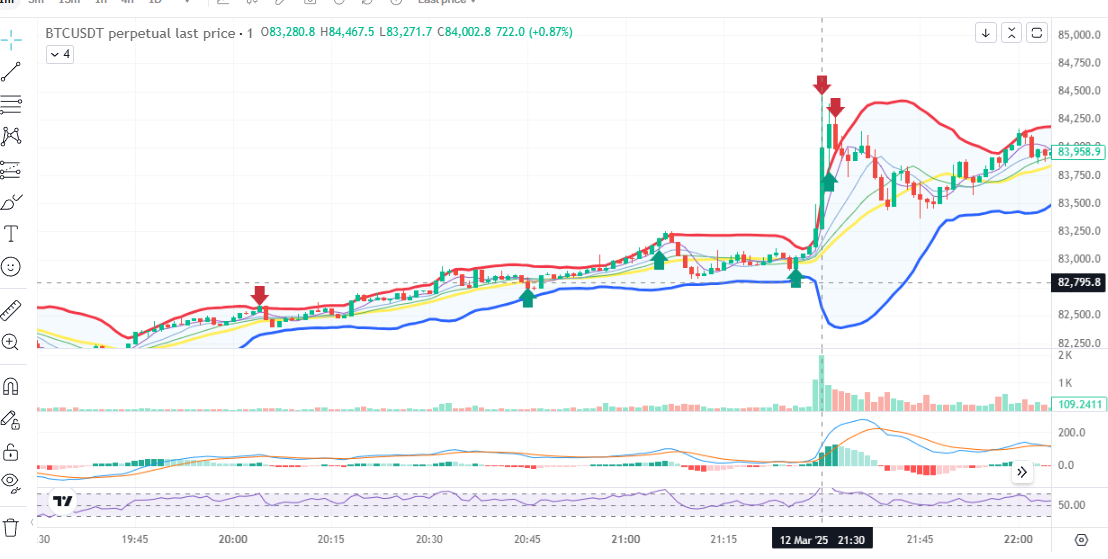The image size is (1108, 559).
Task: Open the emoji icons tool
Action: (x=11, y=266)
